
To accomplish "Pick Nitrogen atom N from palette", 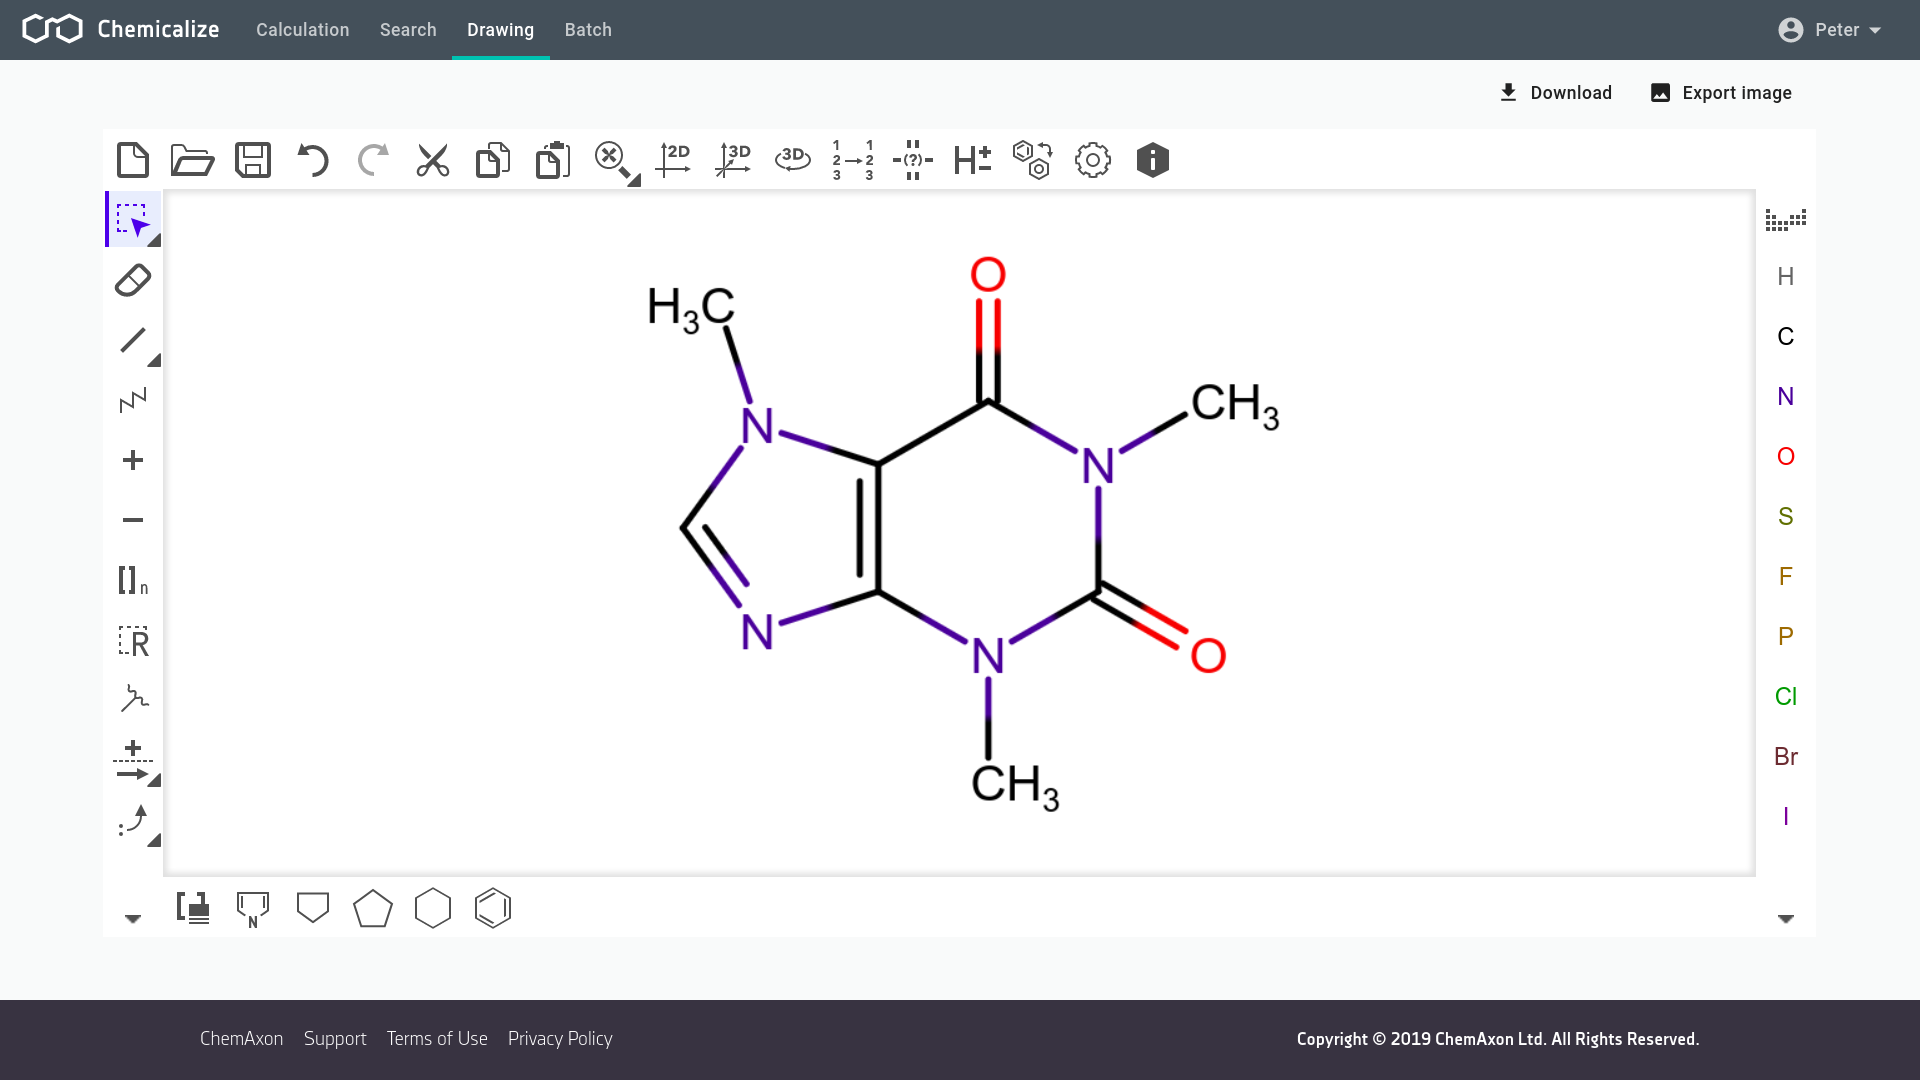I will coord(1786,396).
